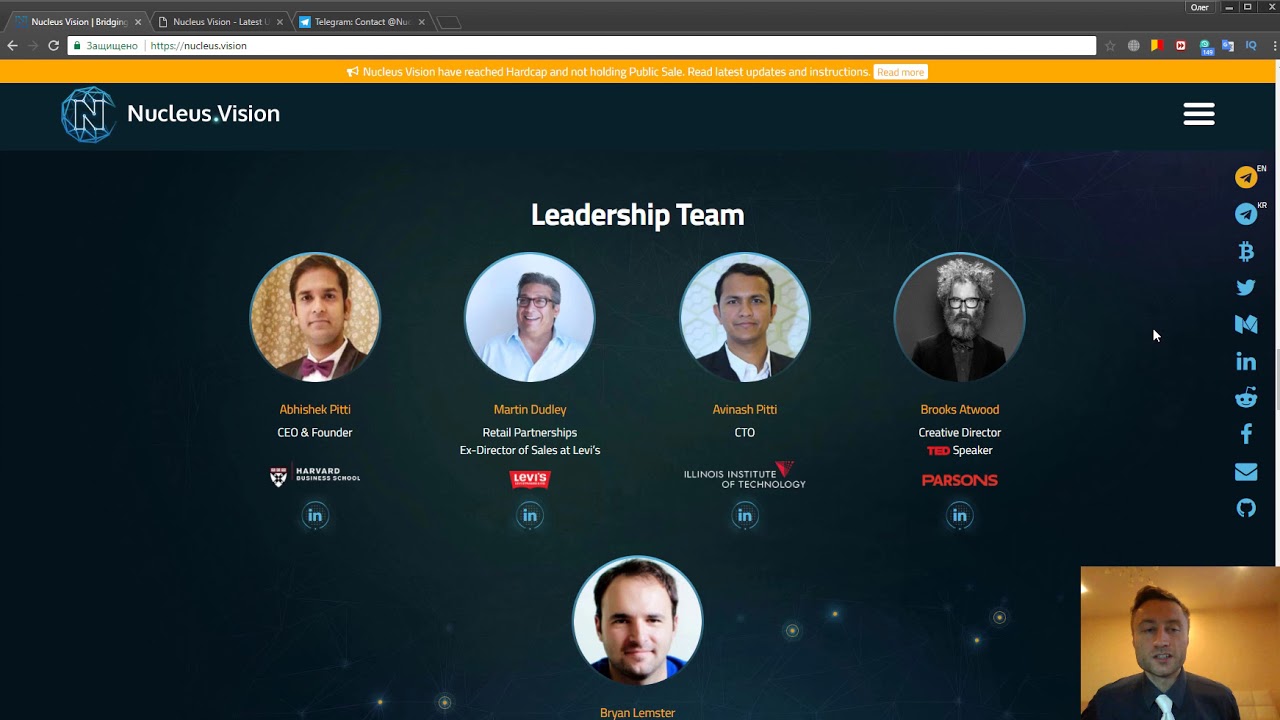Click Martin Dudley's profile photo
Screen dimensions: 1280x720
[530, 317]
